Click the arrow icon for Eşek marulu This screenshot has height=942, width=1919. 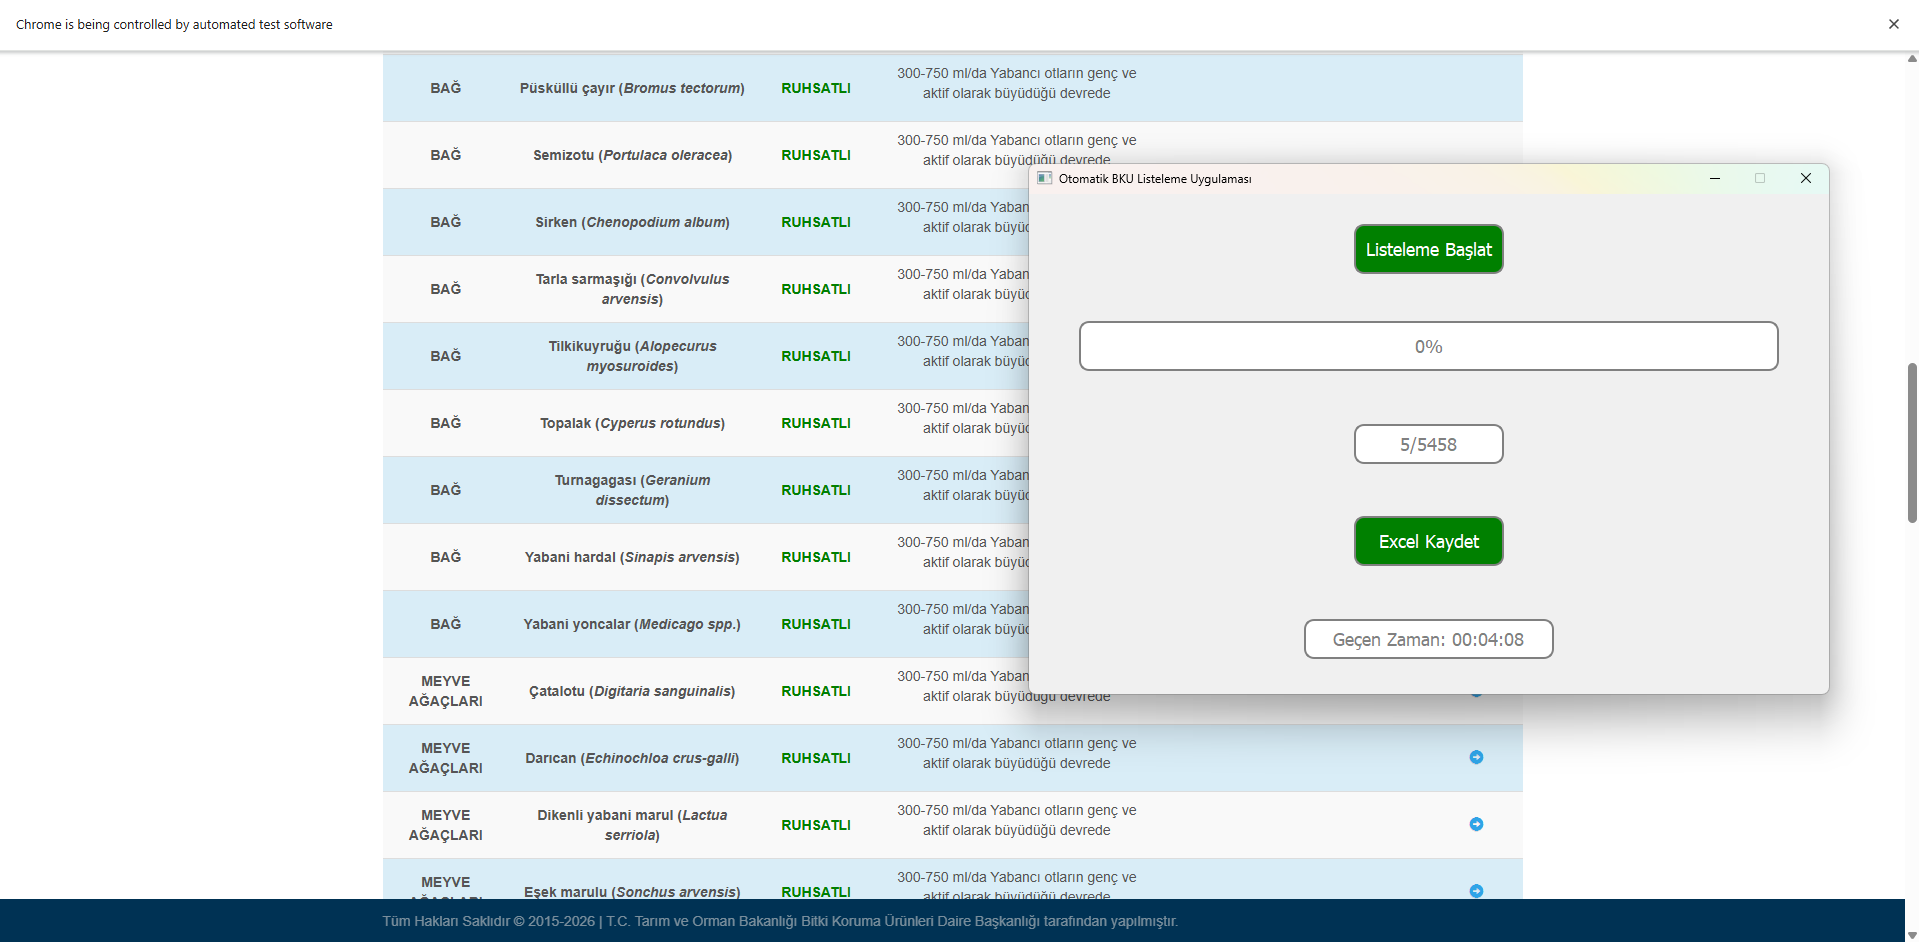click(1476, 890)
